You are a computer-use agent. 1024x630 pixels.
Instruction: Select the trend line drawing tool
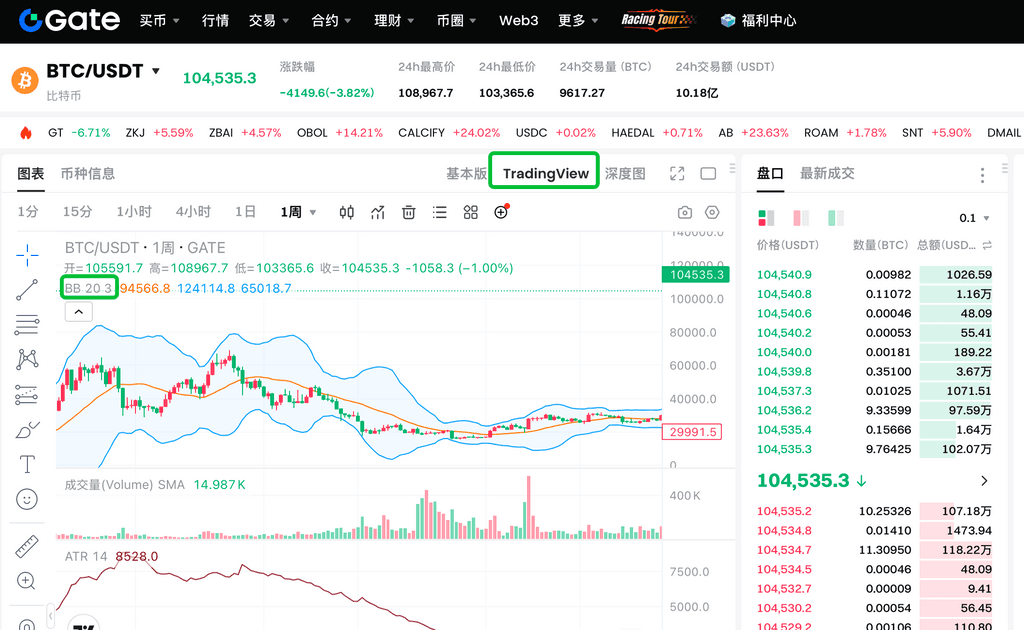tap(27, 290)
